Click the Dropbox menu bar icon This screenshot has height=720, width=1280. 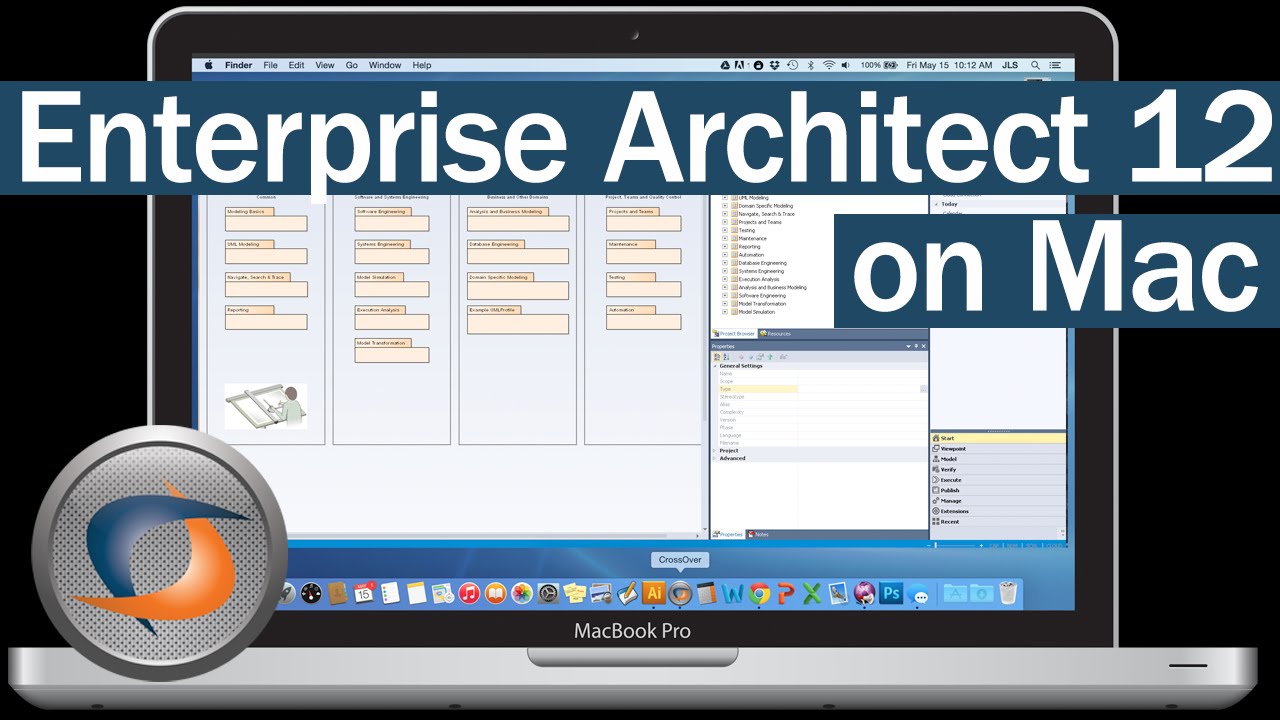tap(774, 65)
